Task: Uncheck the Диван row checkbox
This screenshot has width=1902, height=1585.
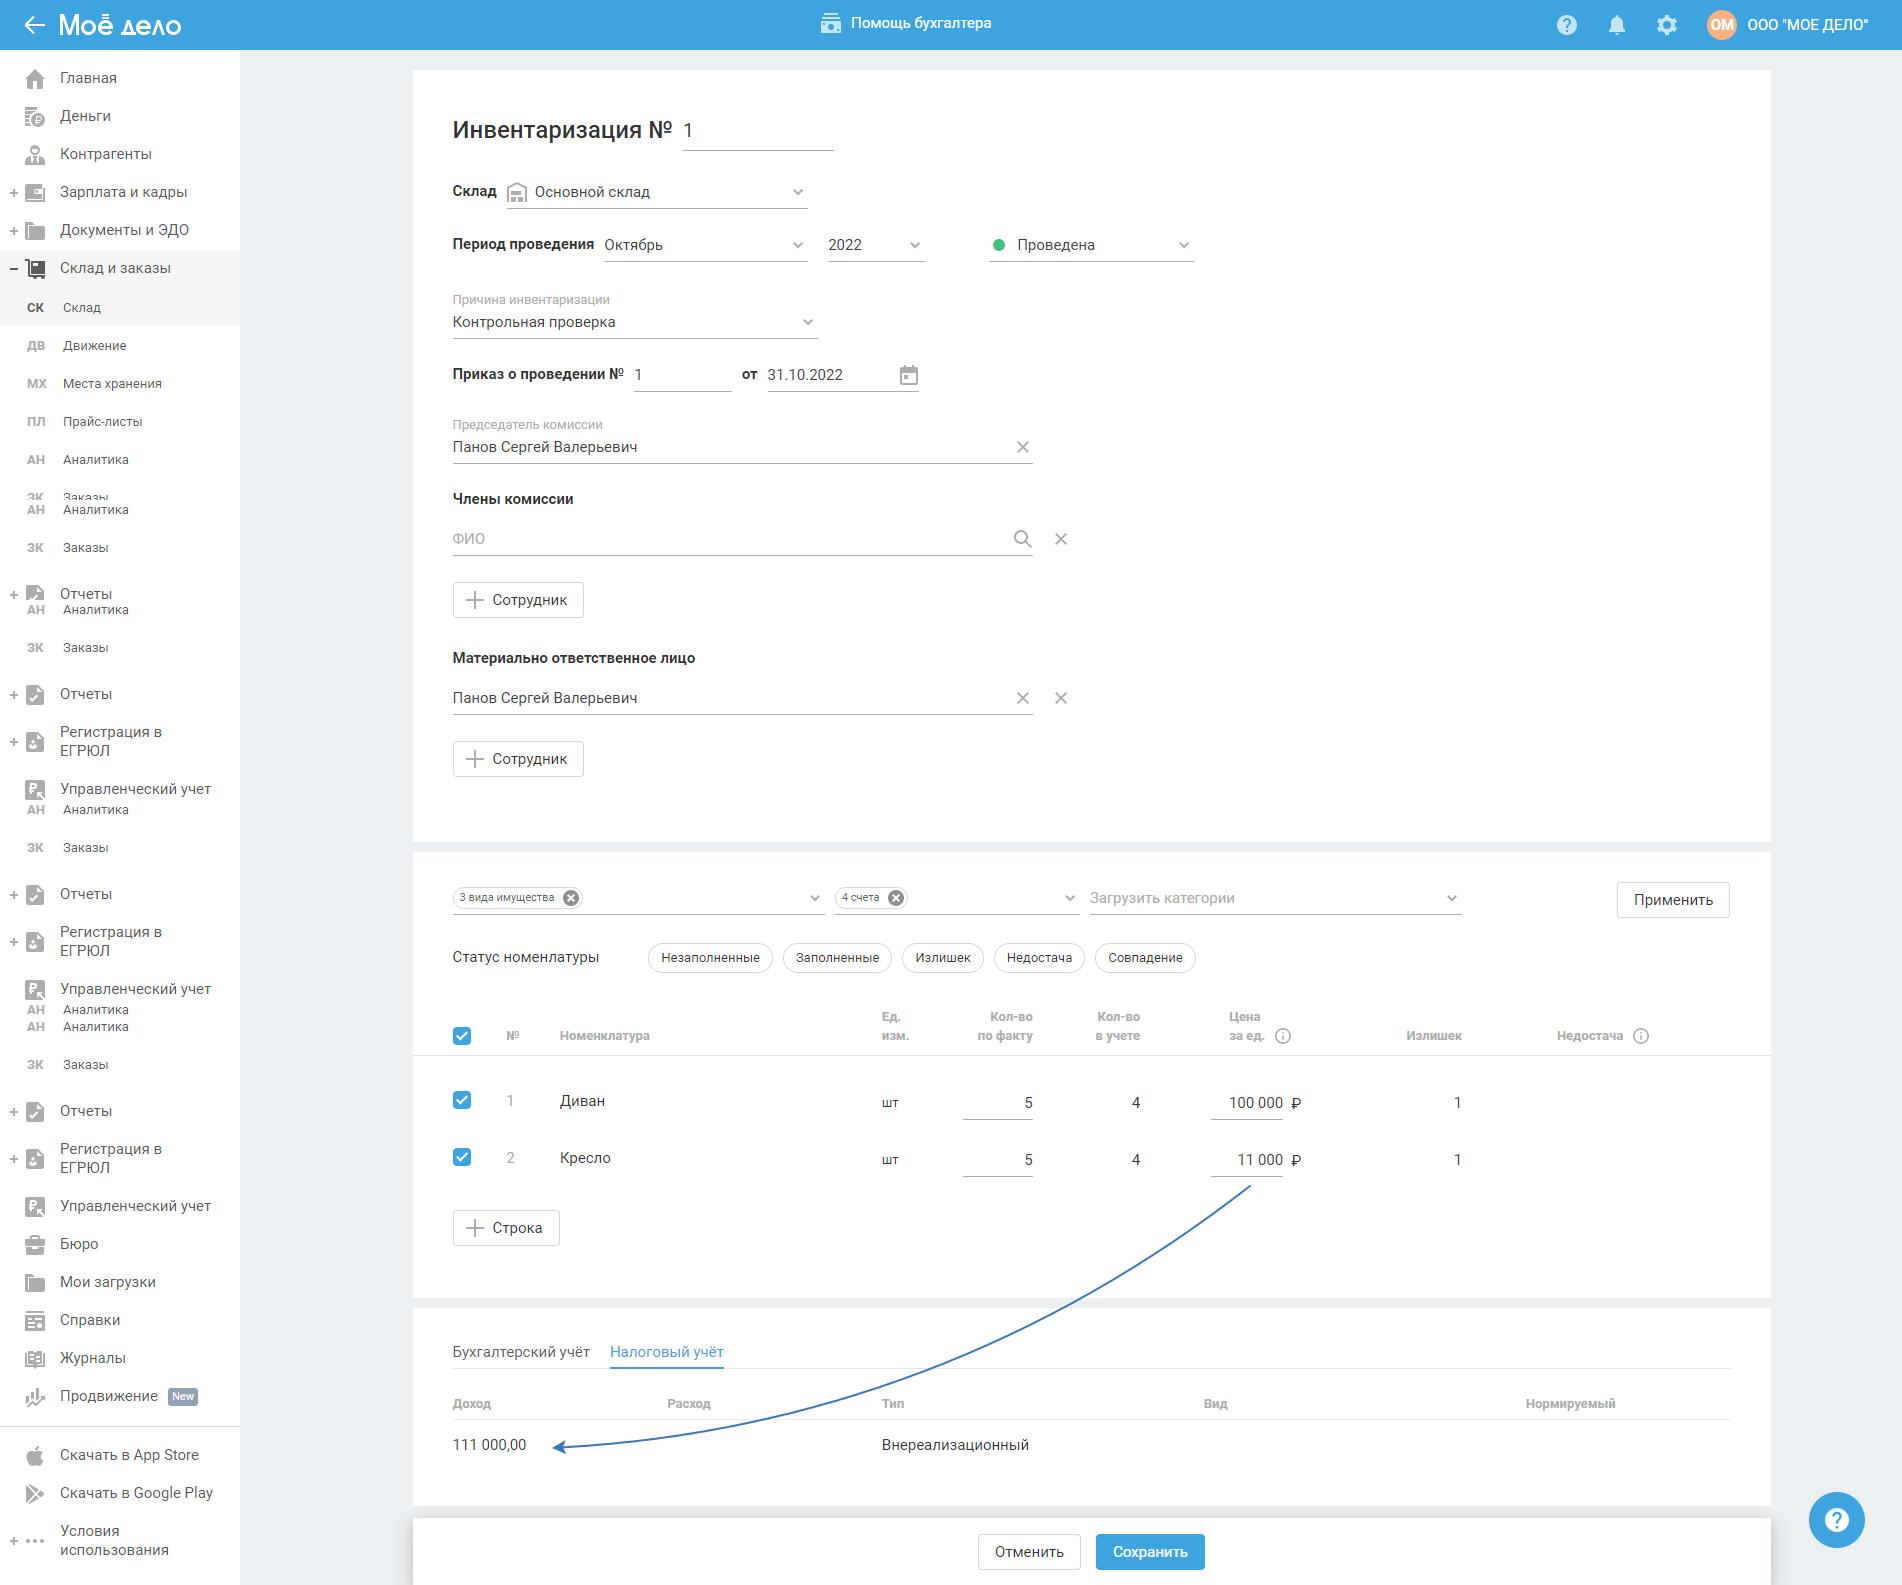Action: tap(462, 1100)
